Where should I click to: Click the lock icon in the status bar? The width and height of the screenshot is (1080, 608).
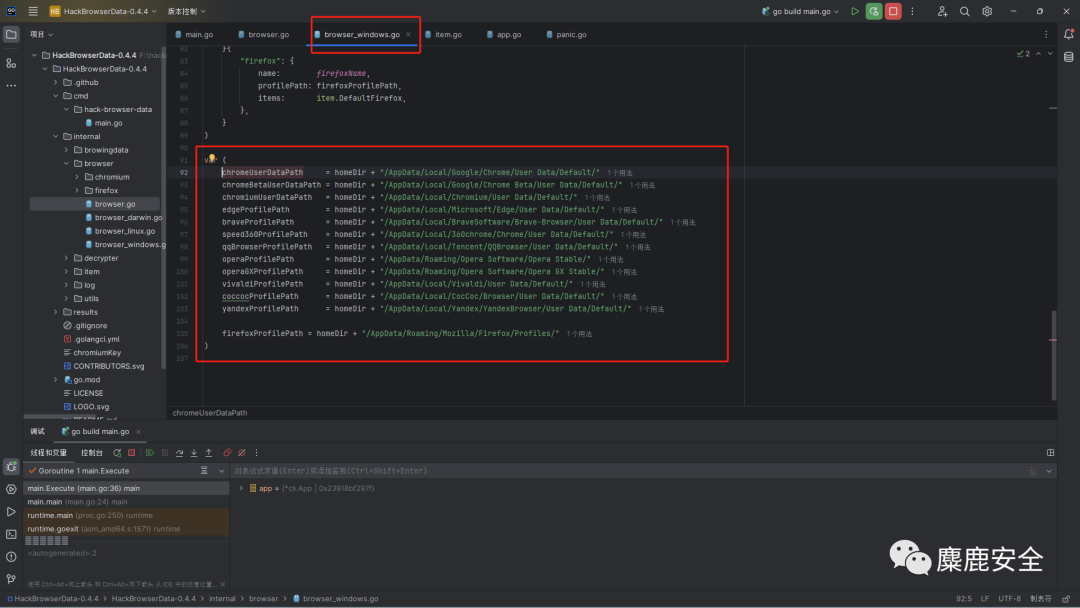[1066, 598]
